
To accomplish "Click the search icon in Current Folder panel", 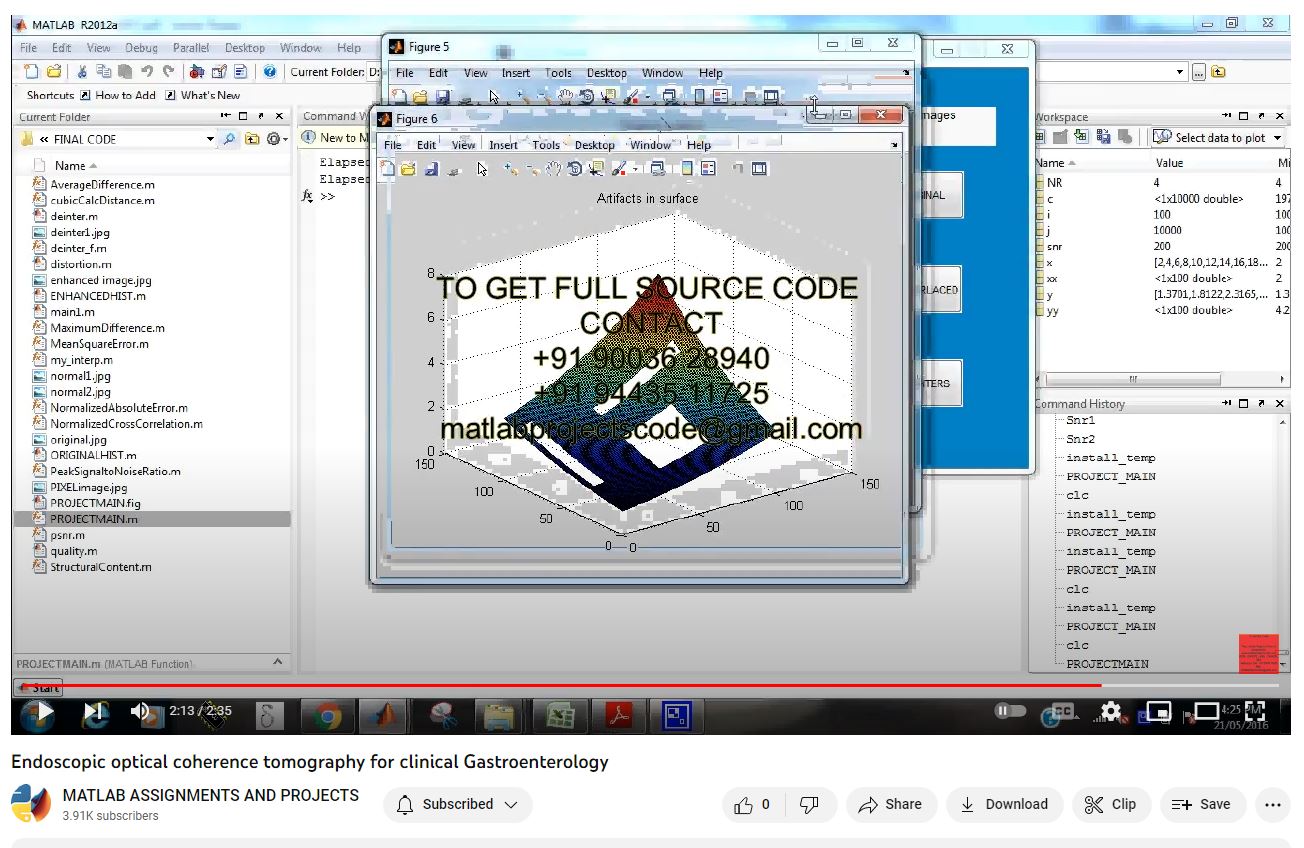I will [x=230, y=139].
